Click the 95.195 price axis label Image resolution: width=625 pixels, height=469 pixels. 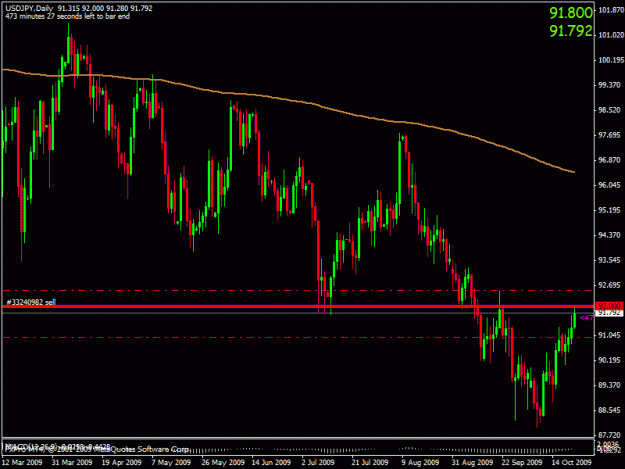[611, 210]
